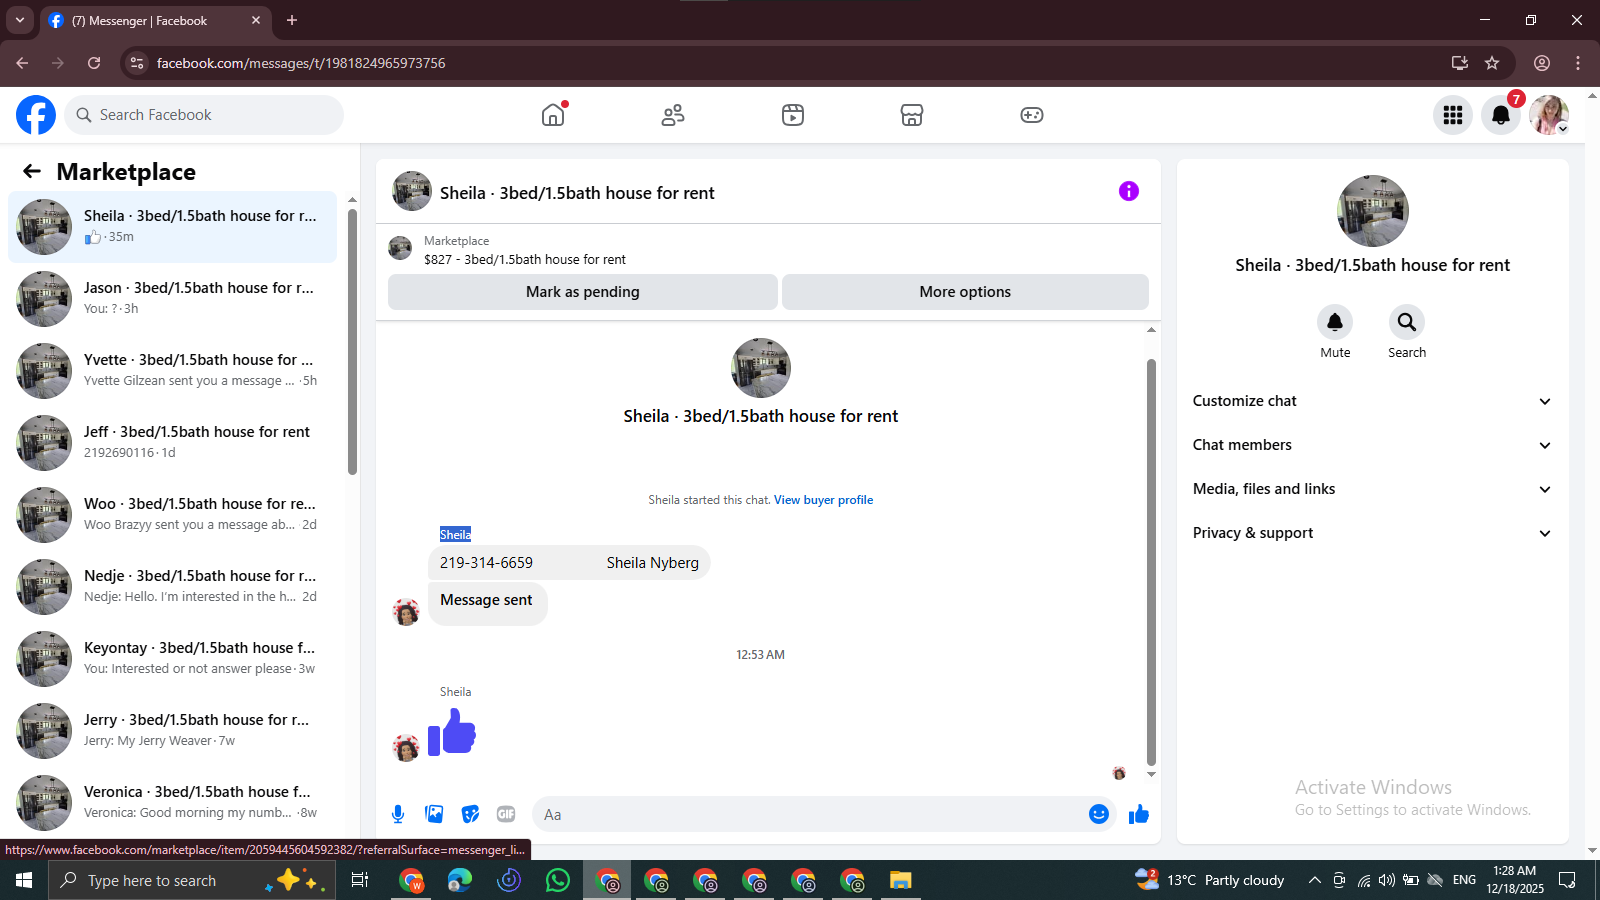Open the Marketplace store icon
Viewport: 1600px width, 900px height.
pos(912,115)
